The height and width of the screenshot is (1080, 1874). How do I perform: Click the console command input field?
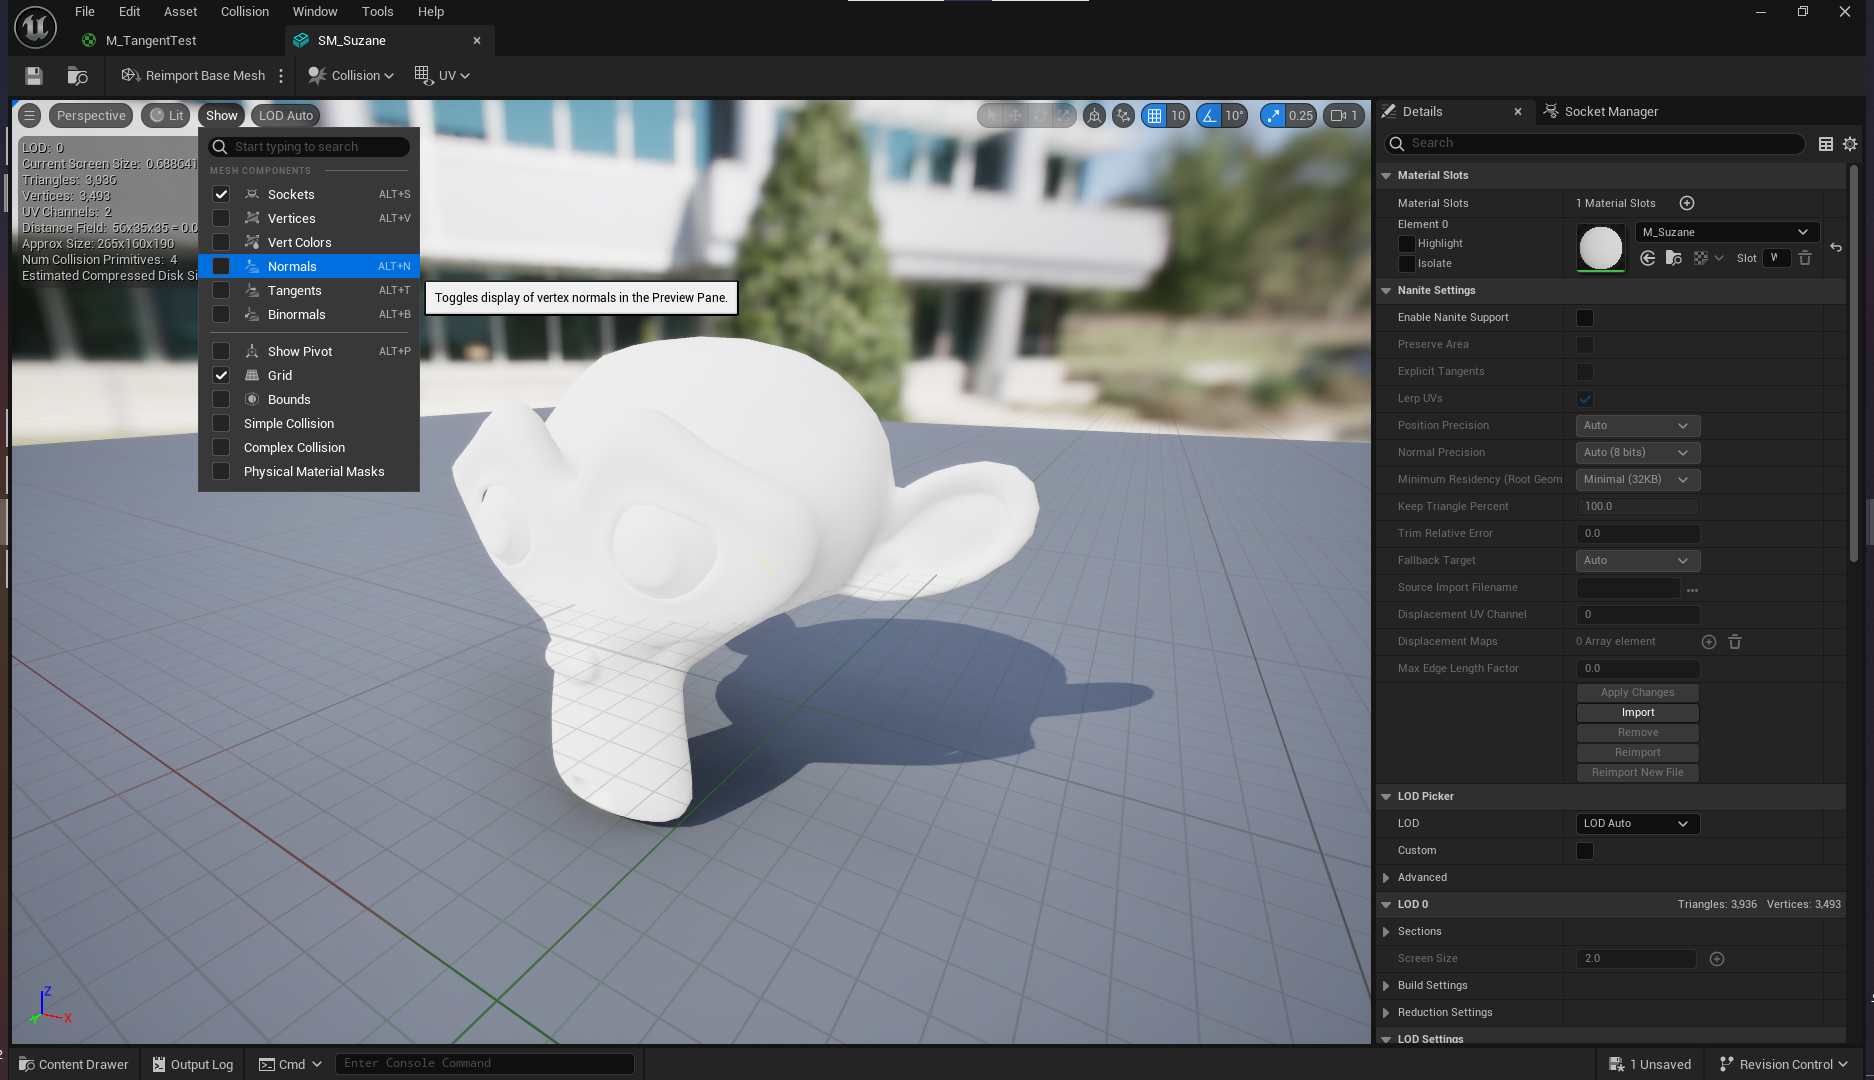tap(485, 1064)
